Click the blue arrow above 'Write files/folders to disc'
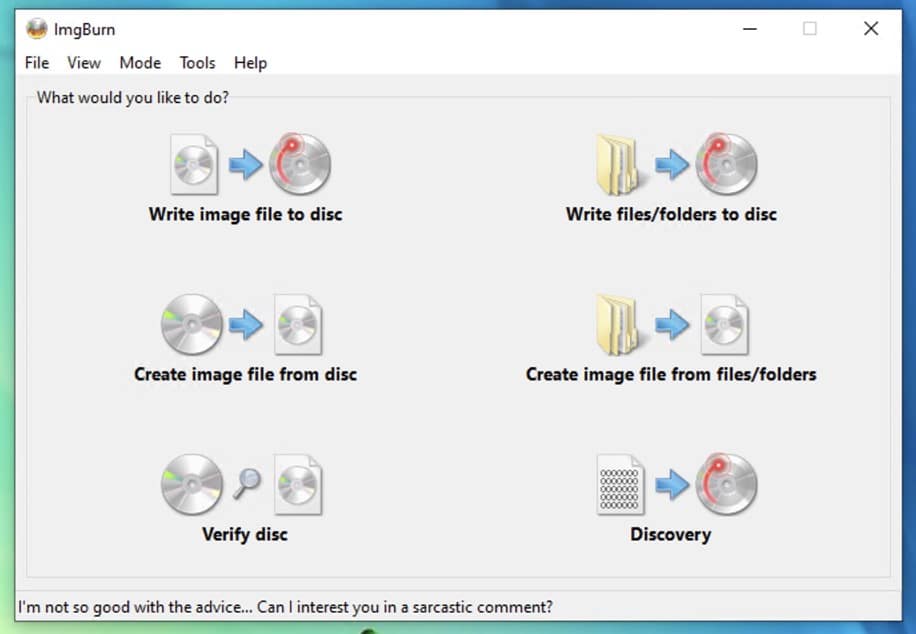This screenshot has height=634, width=916. 672,164
